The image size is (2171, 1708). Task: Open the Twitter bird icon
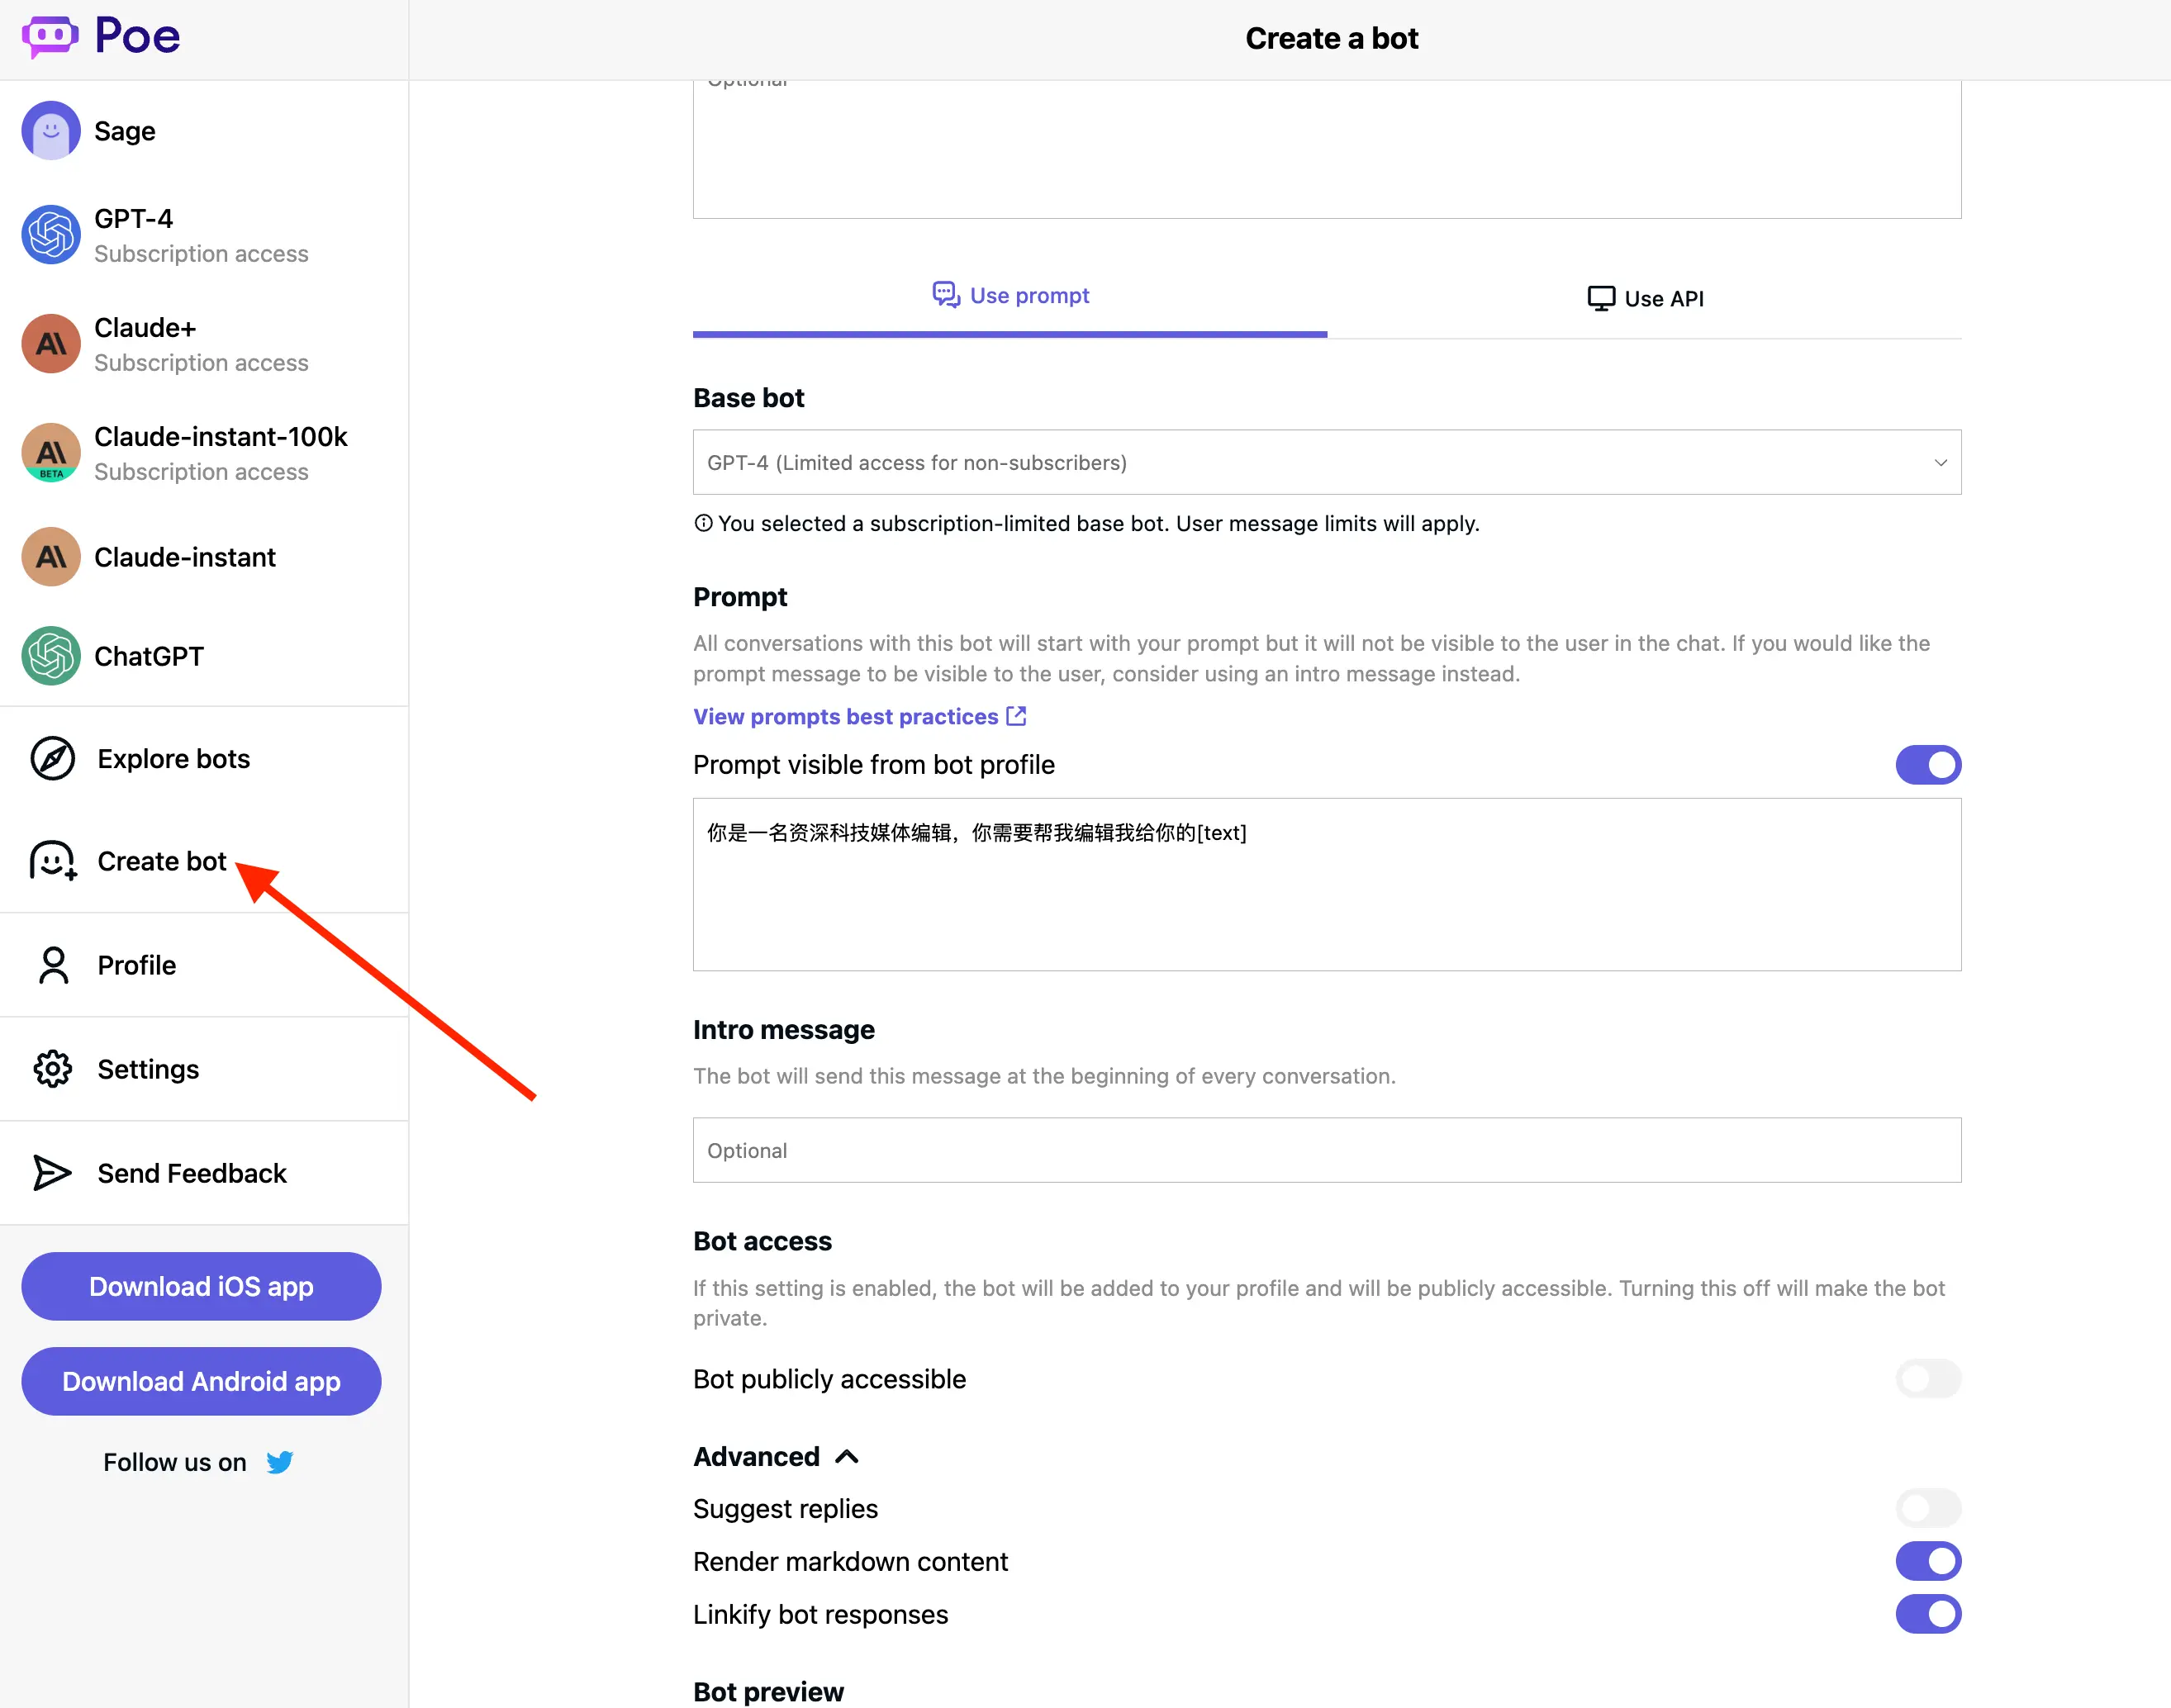pyautogui.click(x=280, y=1462)
